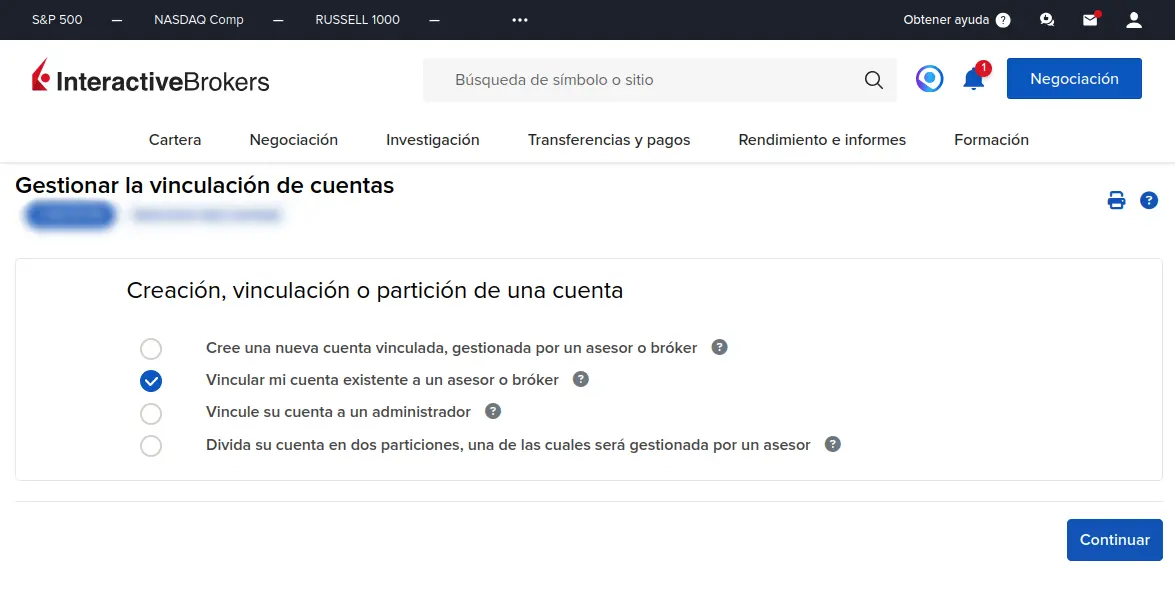
Task: Open notifications via the bell icon
Action: pyautogui.click(x=972, y=79)
